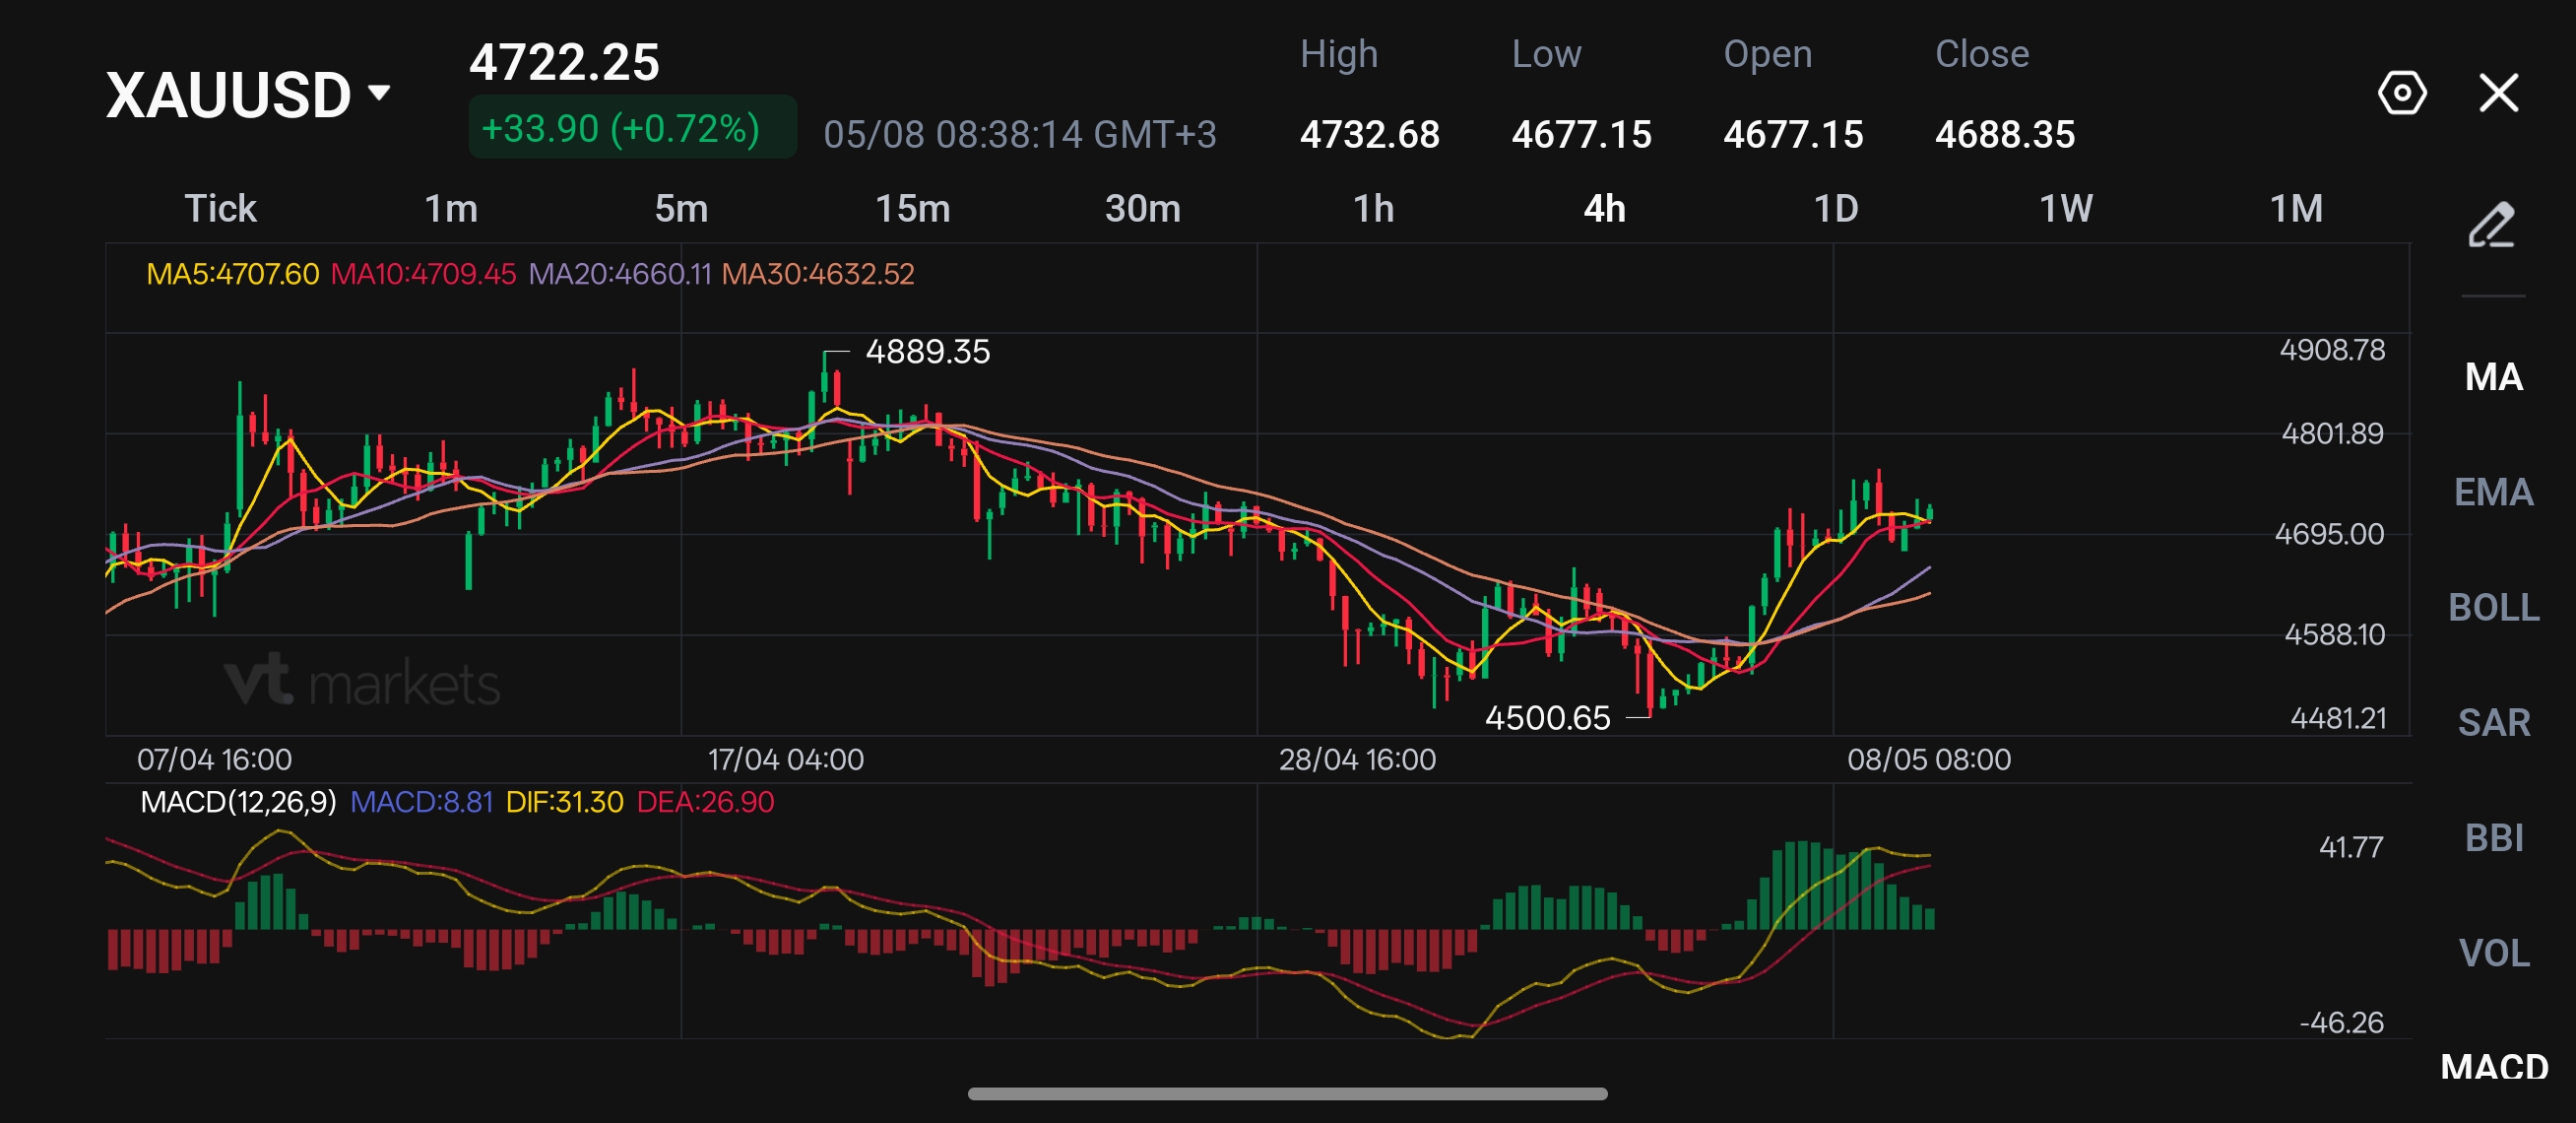This screenshot has width=2576, height=1123.
Task: Show the BBI indicator
Action: tap(2493, 838)
